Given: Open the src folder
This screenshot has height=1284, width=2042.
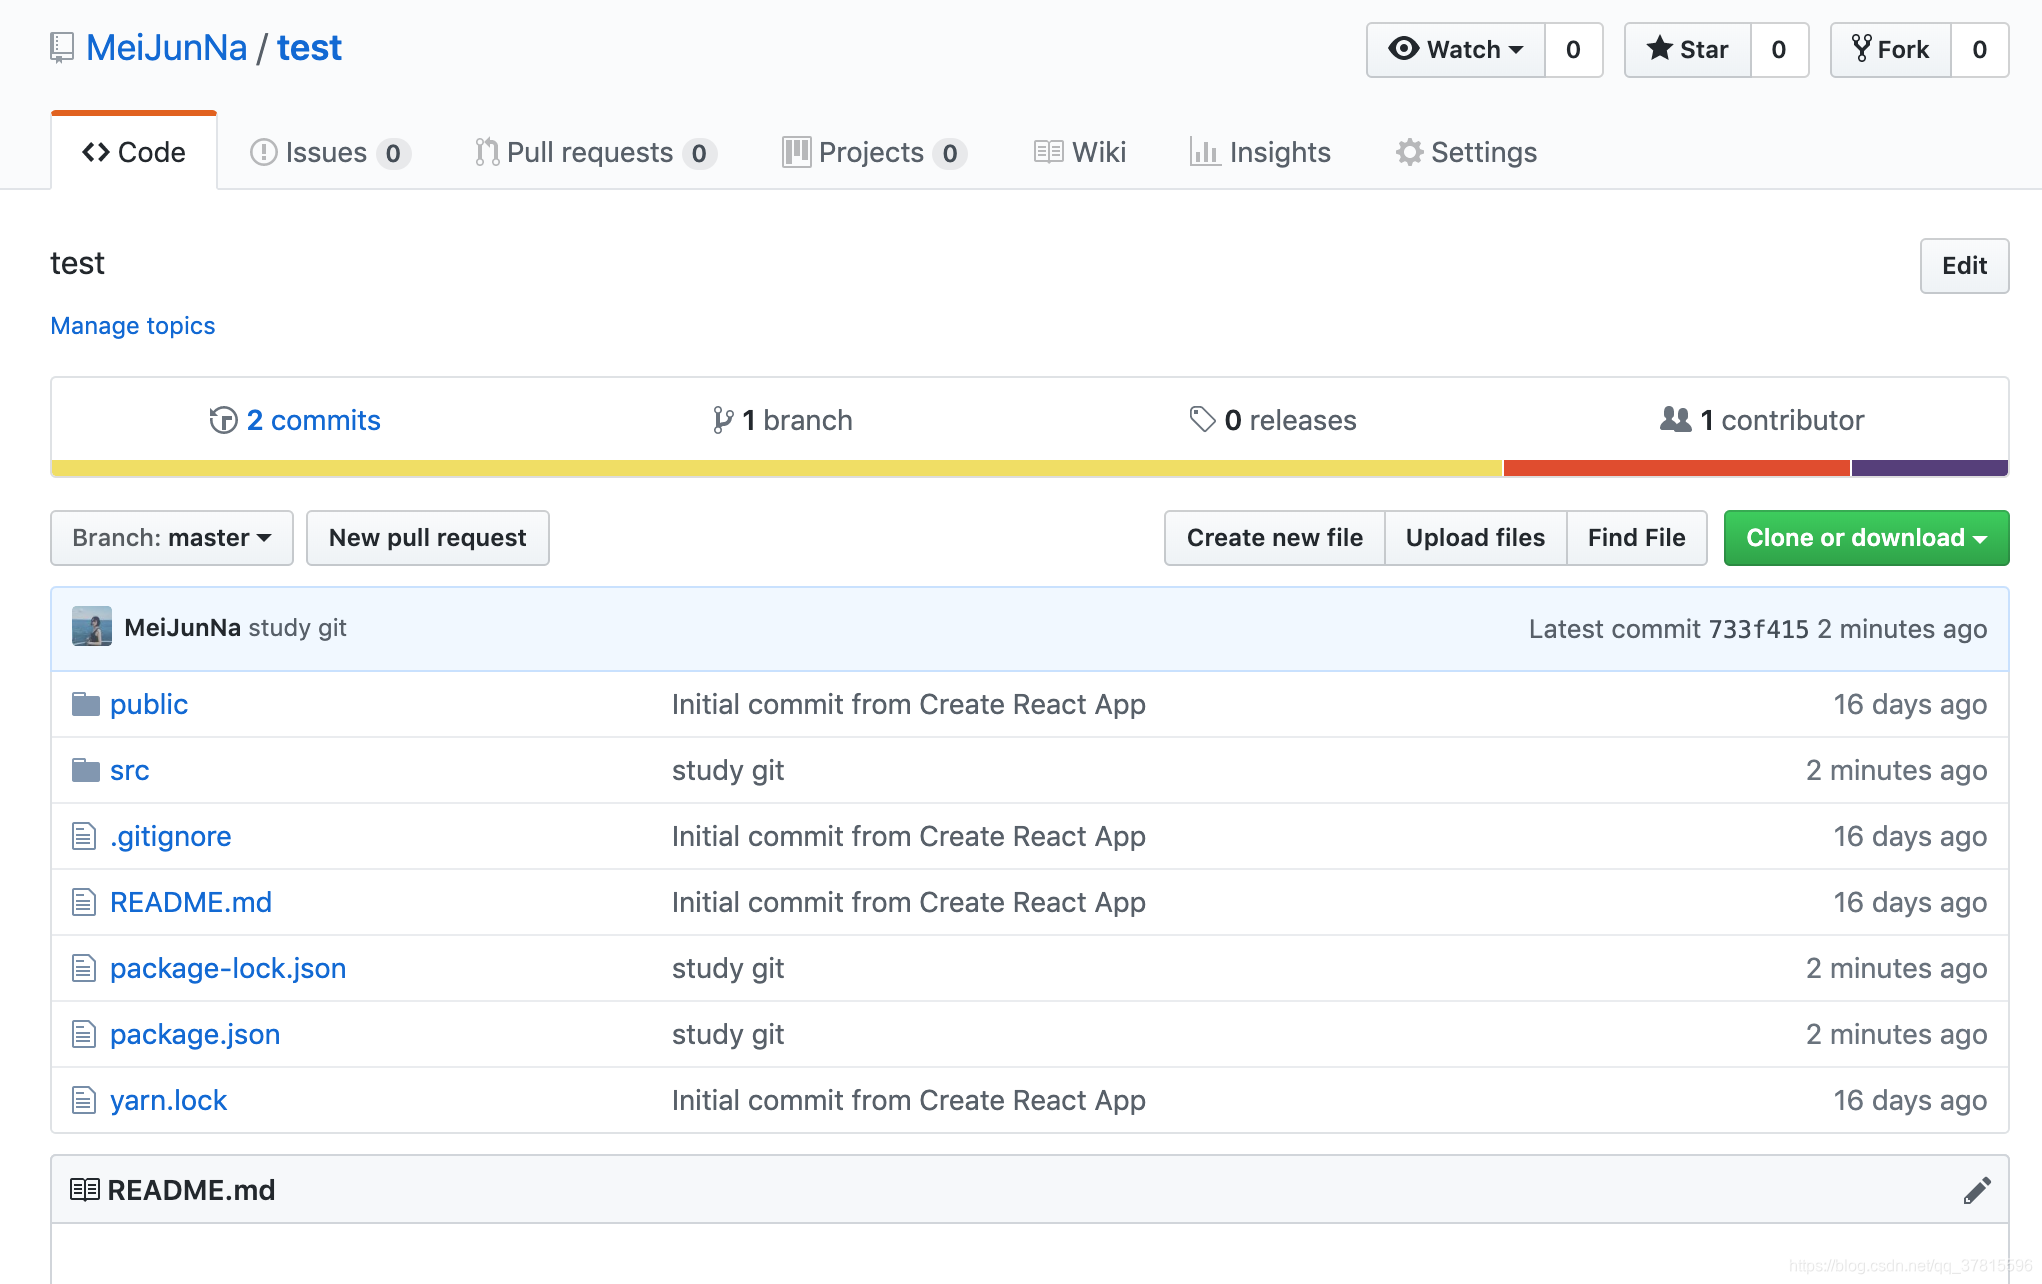Looking at the screenshot, I should click(x=130, y=770).
